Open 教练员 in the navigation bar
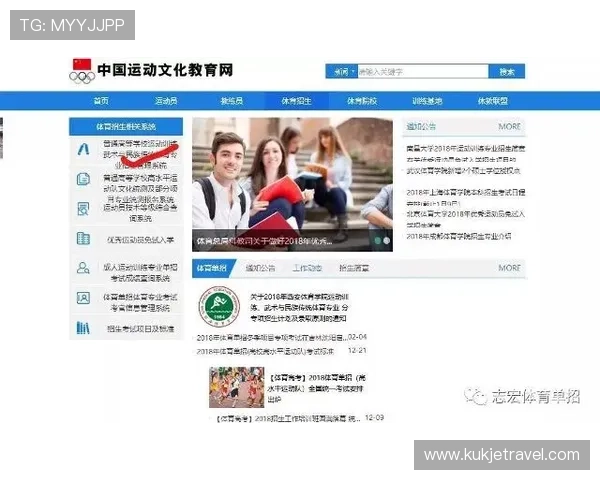Image resolution: width=600 pixels, height=480 pixels. 232,101
